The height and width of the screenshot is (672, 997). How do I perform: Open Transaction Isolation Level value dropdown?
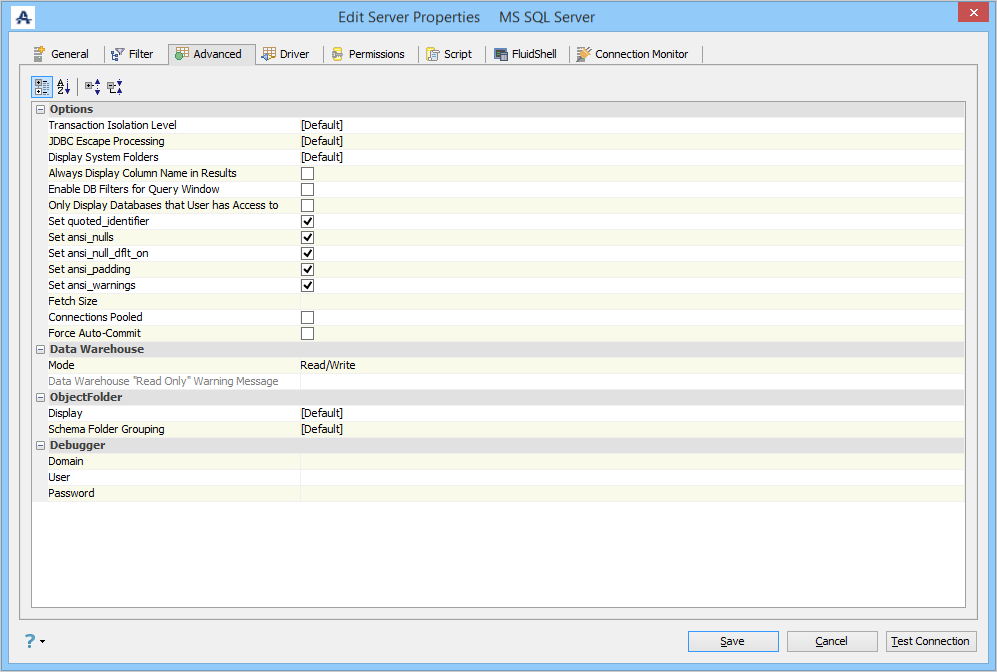click(x=632, y=125)
